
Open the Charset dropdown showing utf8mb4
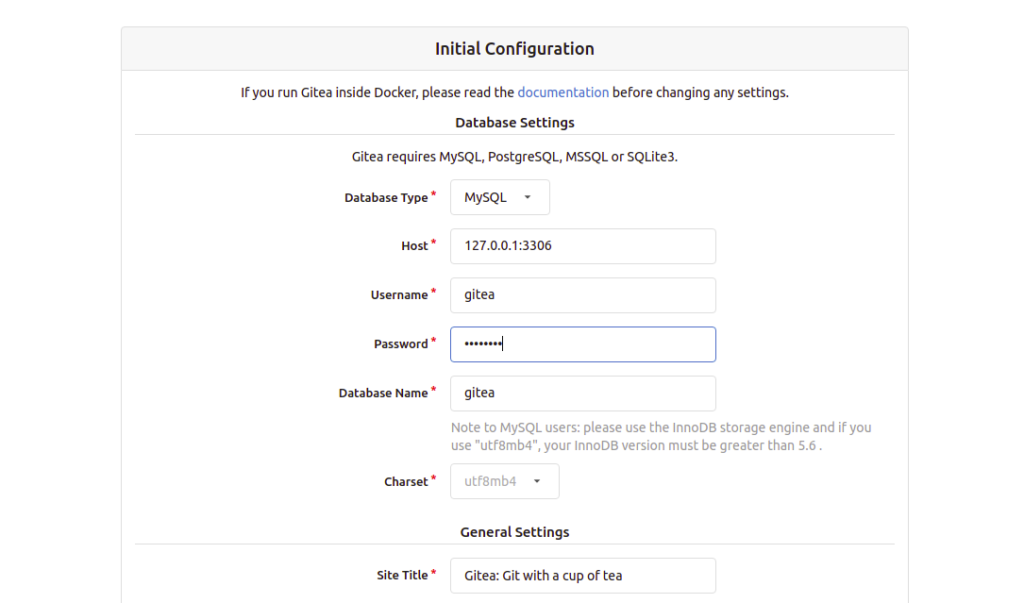tap(504, 481)
